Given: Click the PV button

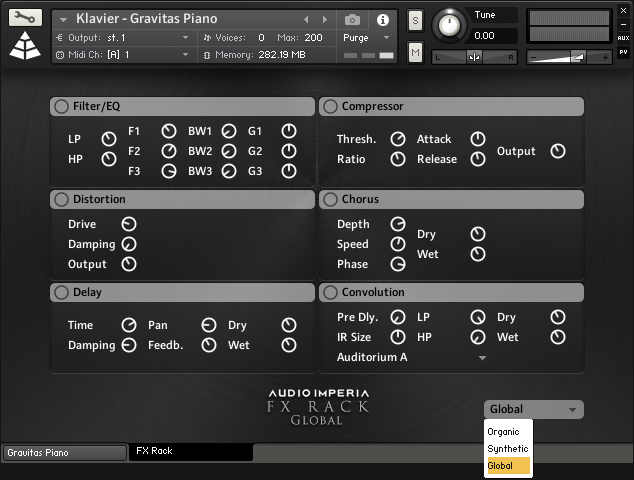Looking at the screenshot, I should click(623, 52).
